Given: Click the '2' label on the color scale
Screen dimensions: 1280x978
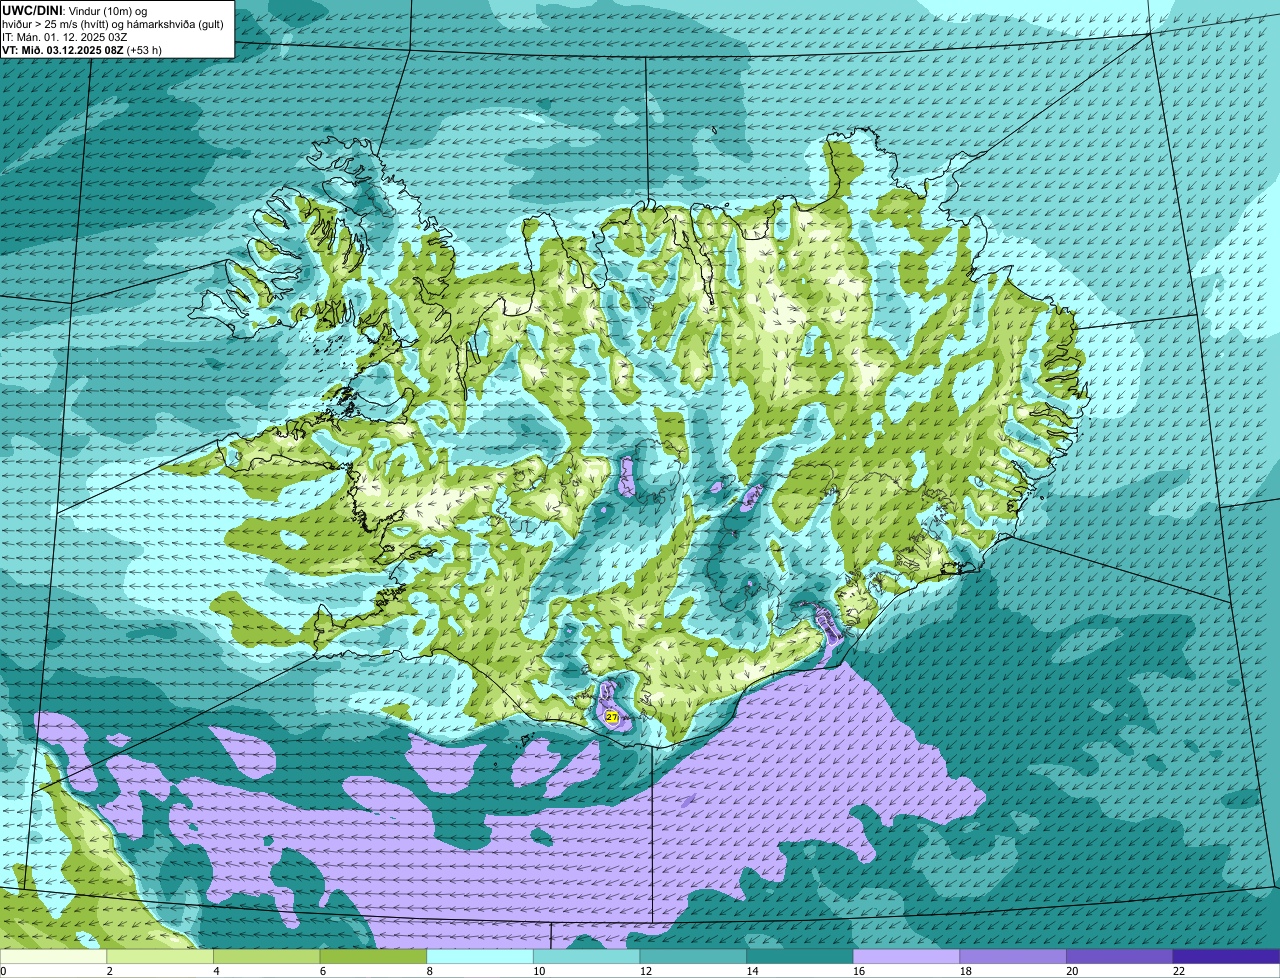Looking at the screenshot, I should (x=109, y=971).
